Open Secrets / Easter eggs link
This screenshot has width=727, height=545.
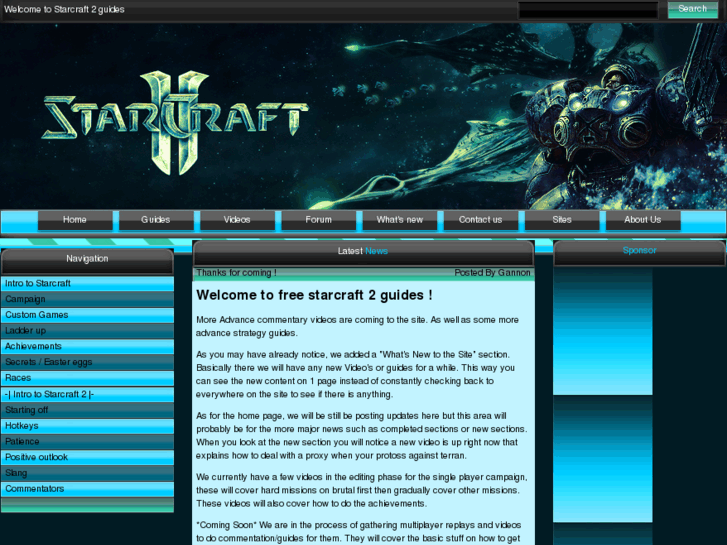(87, 362)
